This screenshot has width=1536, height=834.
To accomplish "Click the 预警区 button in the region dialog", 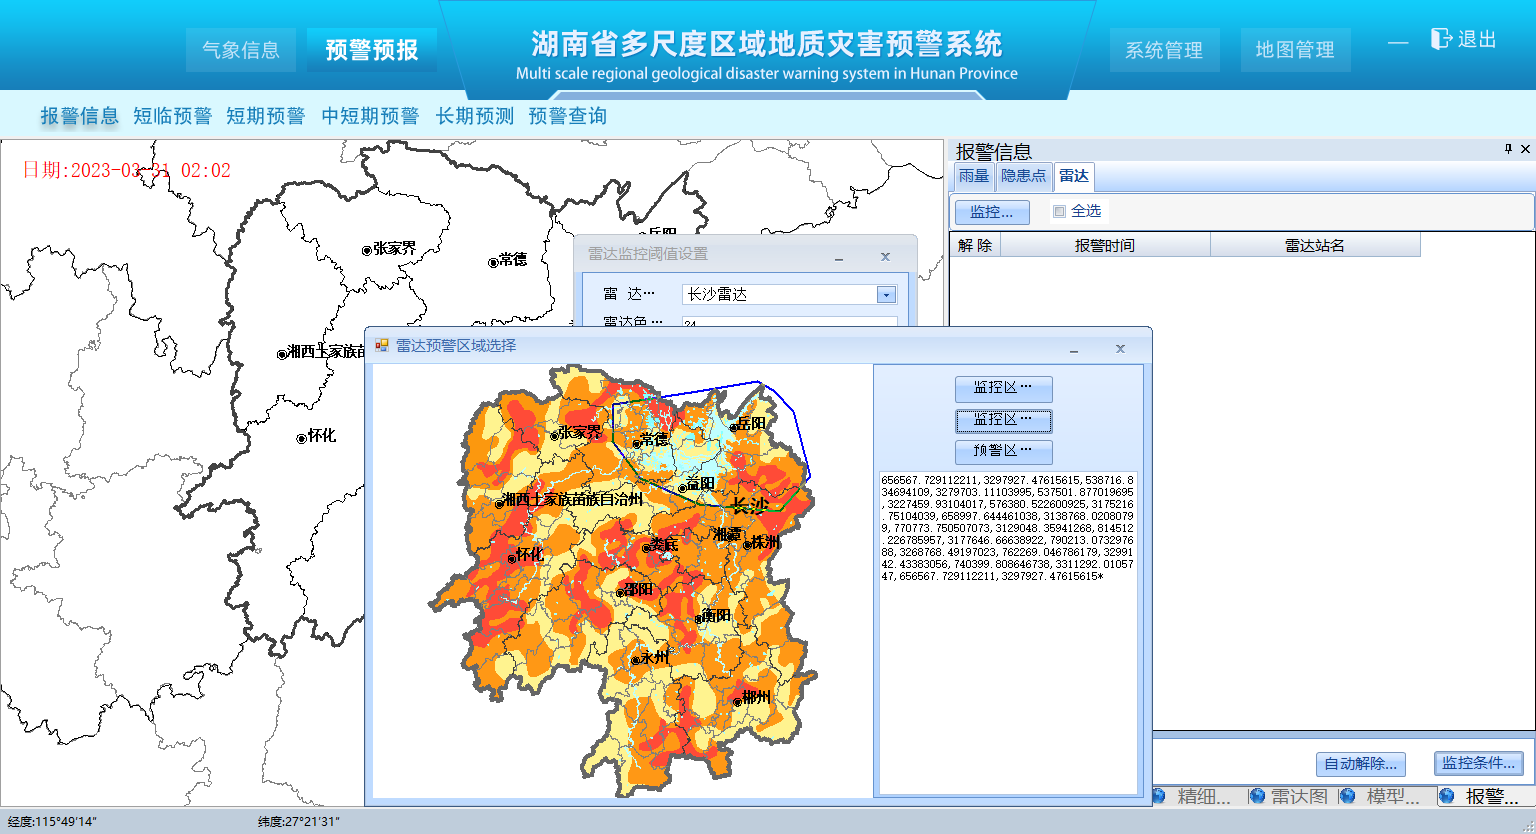I will (x=1003, y=451).
